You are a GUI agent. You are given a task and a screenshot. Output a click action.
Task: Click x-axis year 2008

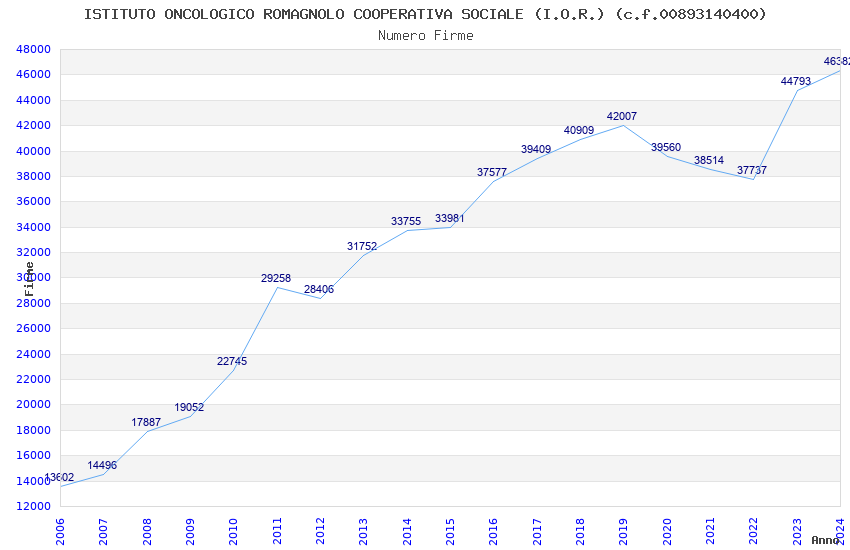tap(147, 532)
